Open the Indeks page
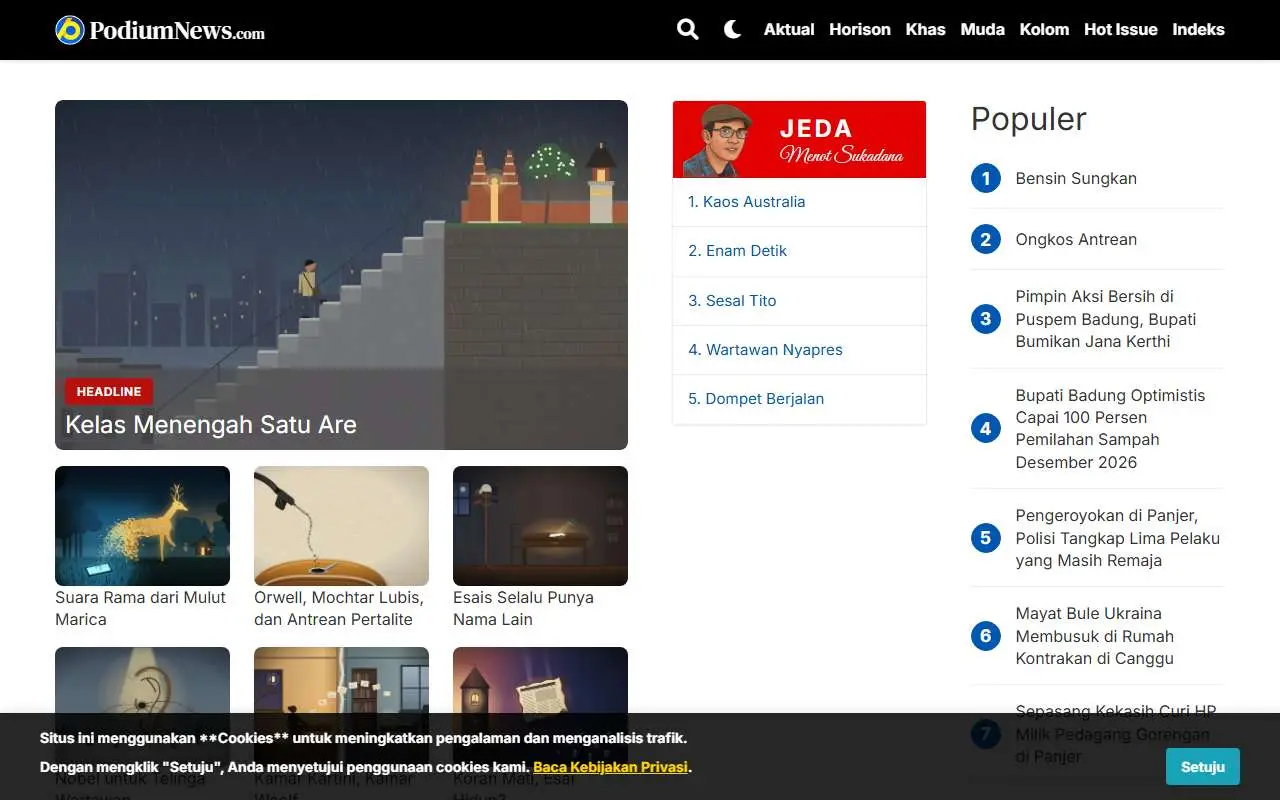 [x=1198, y=29]
